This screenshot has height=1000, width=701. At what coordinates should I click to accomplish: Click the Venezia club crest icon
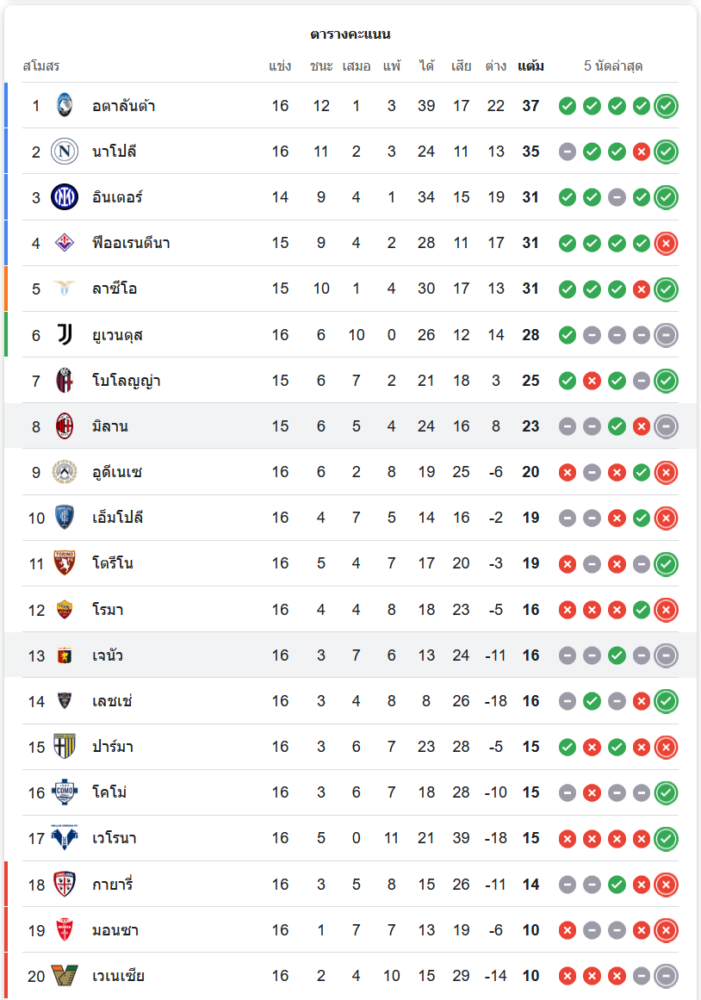[x=65, y=976]
